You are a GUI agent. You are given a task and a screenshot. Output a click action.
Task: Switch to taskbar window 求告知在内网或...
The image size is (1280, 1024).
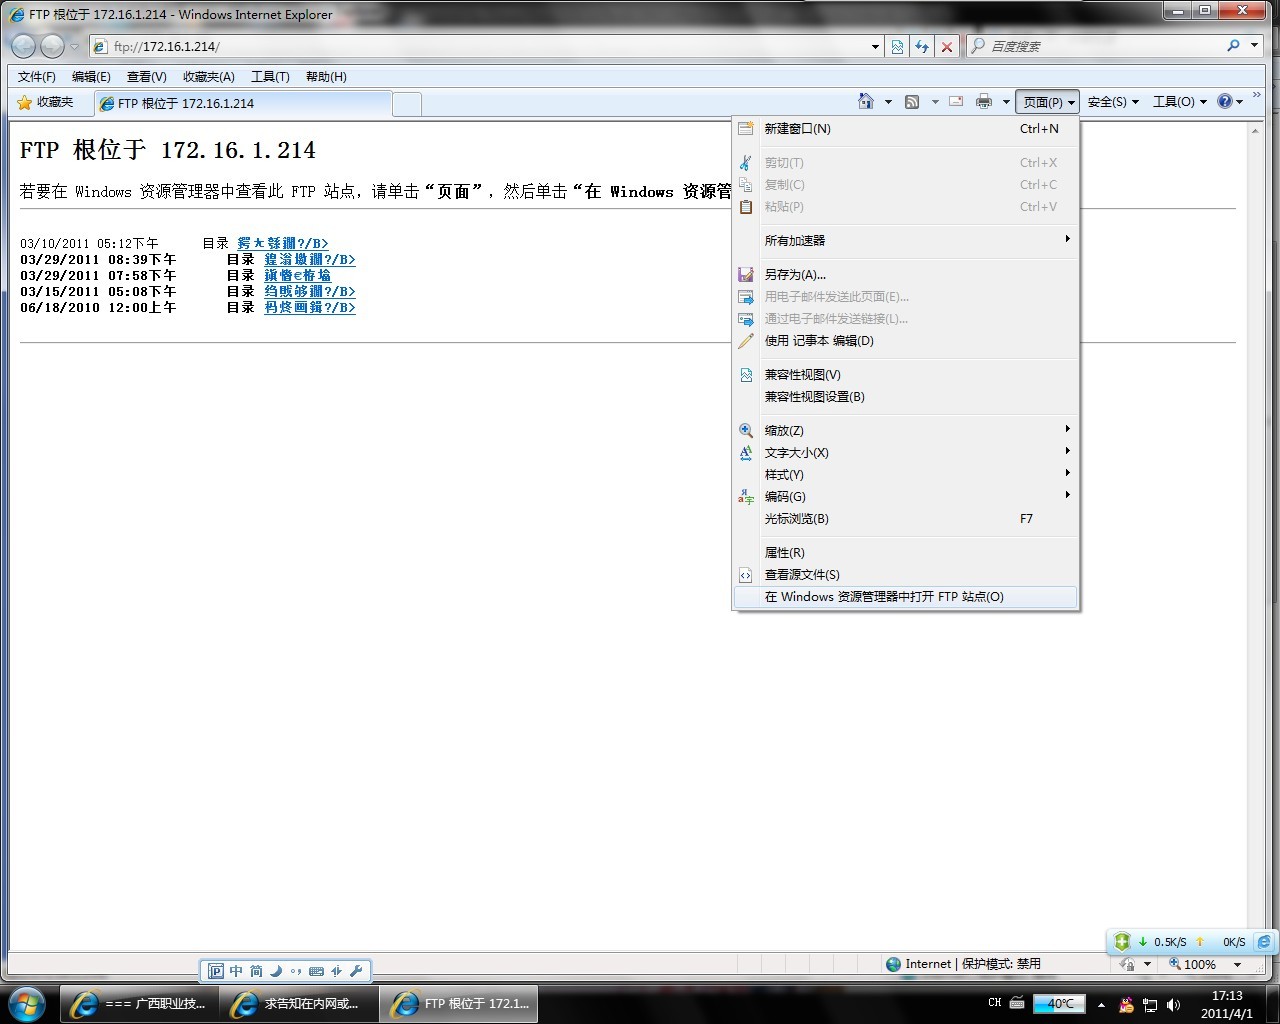299,1003
